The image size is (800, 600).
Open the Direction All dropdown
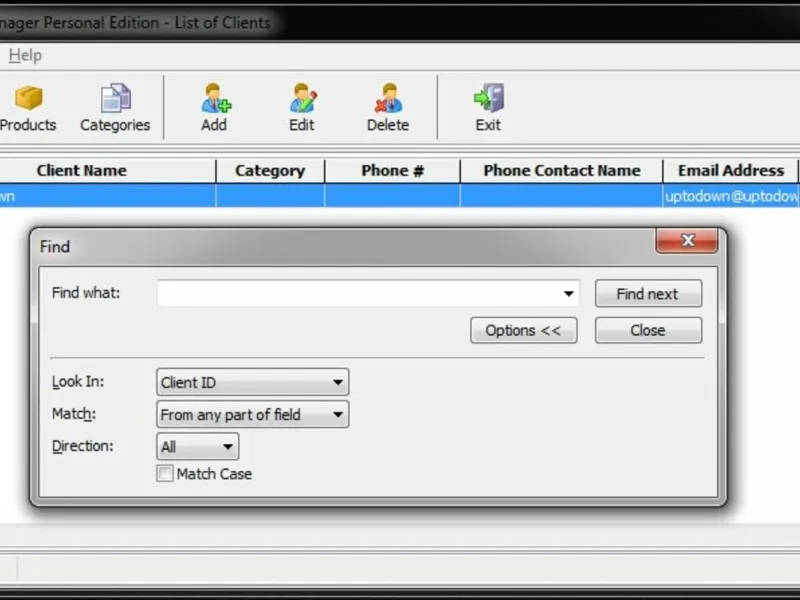click(x=197, y=447)
